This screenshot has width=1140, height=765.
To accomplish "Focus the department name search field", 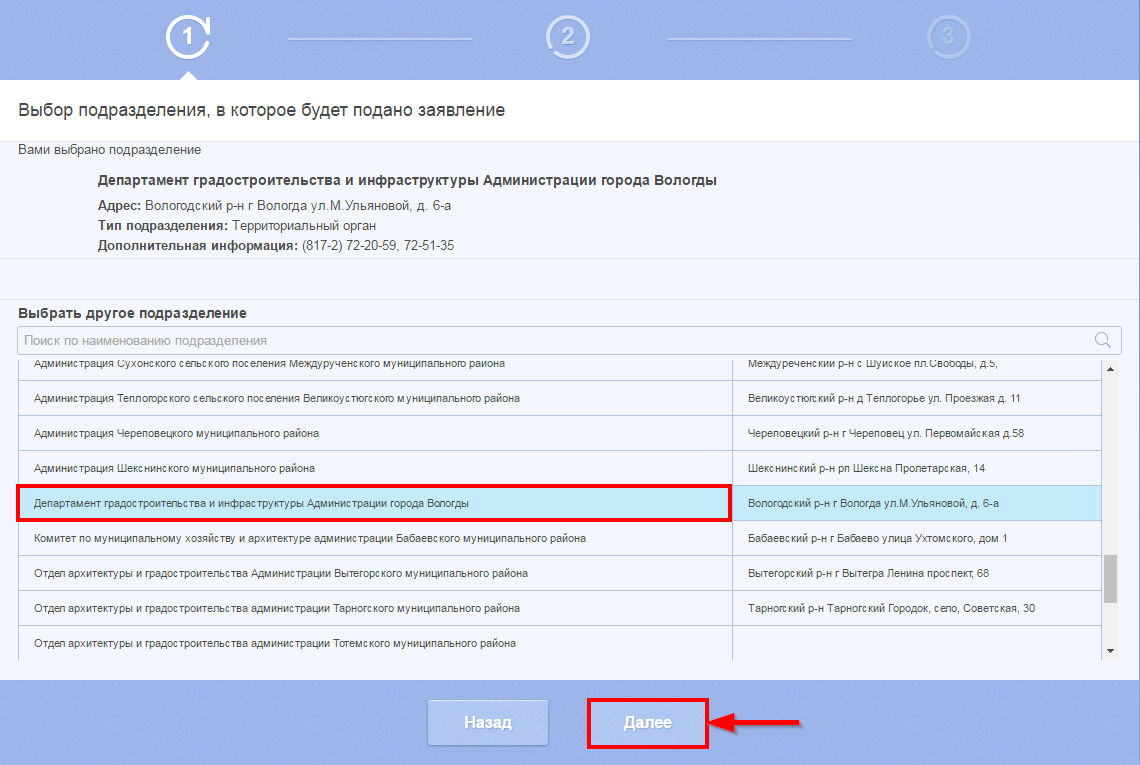I will (550, 340).
